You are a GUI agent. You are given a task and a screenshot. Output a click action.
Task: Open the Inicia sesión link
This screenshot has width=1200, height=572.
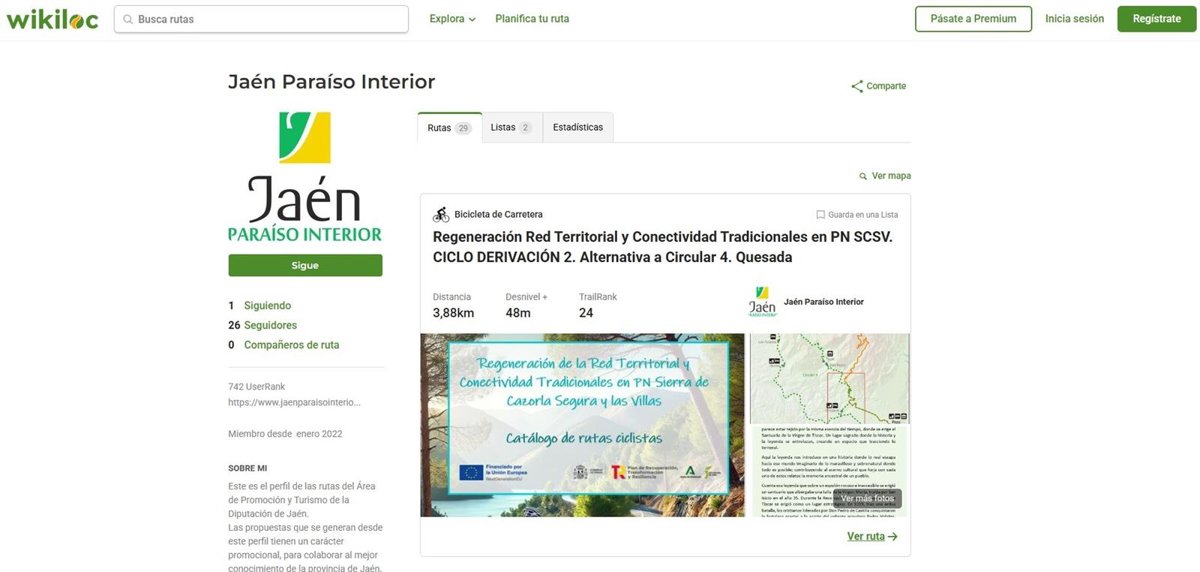pyautogui.click(x=1074, y=19)
